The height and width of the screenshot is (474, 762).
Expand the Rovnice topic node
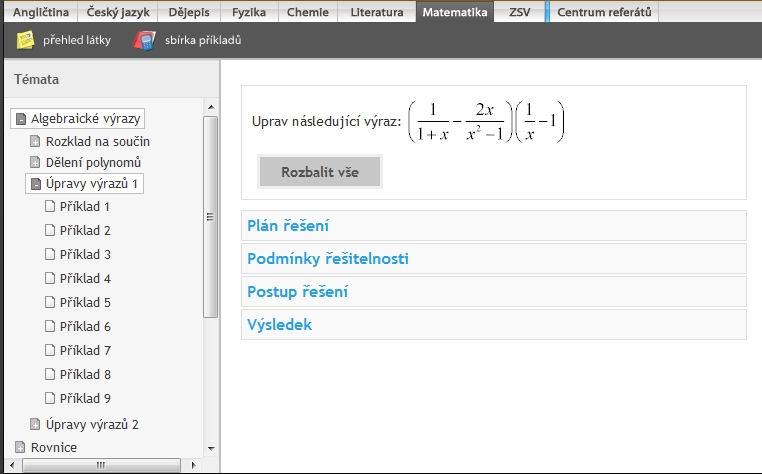click(20, 447)
